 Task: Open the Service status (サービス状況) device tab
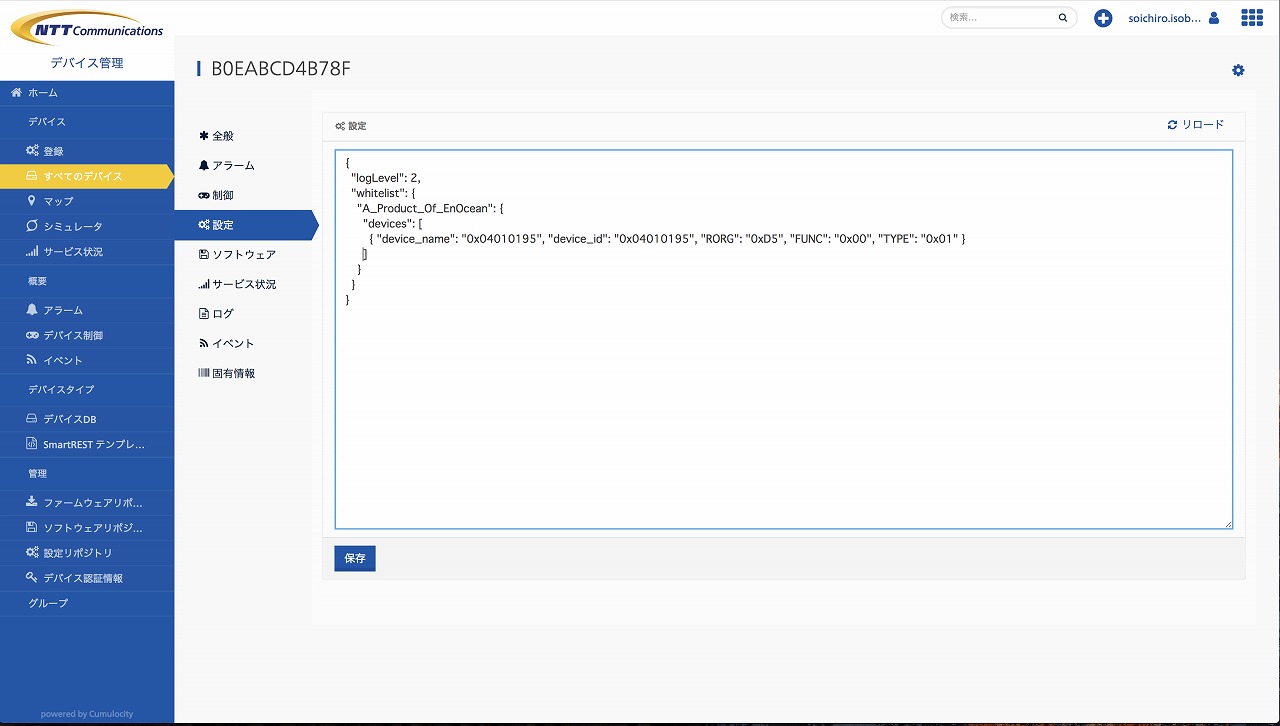(x=244, y=284)
